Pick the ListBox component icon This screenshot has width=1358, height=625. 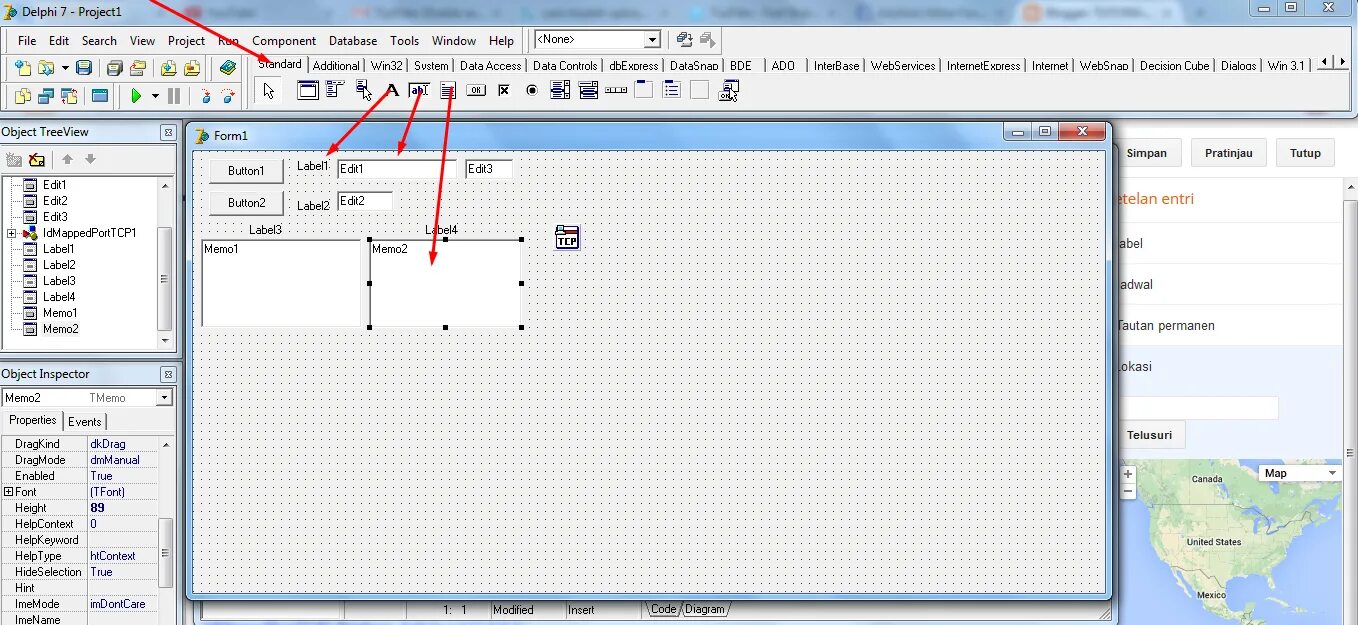(560, 90)
